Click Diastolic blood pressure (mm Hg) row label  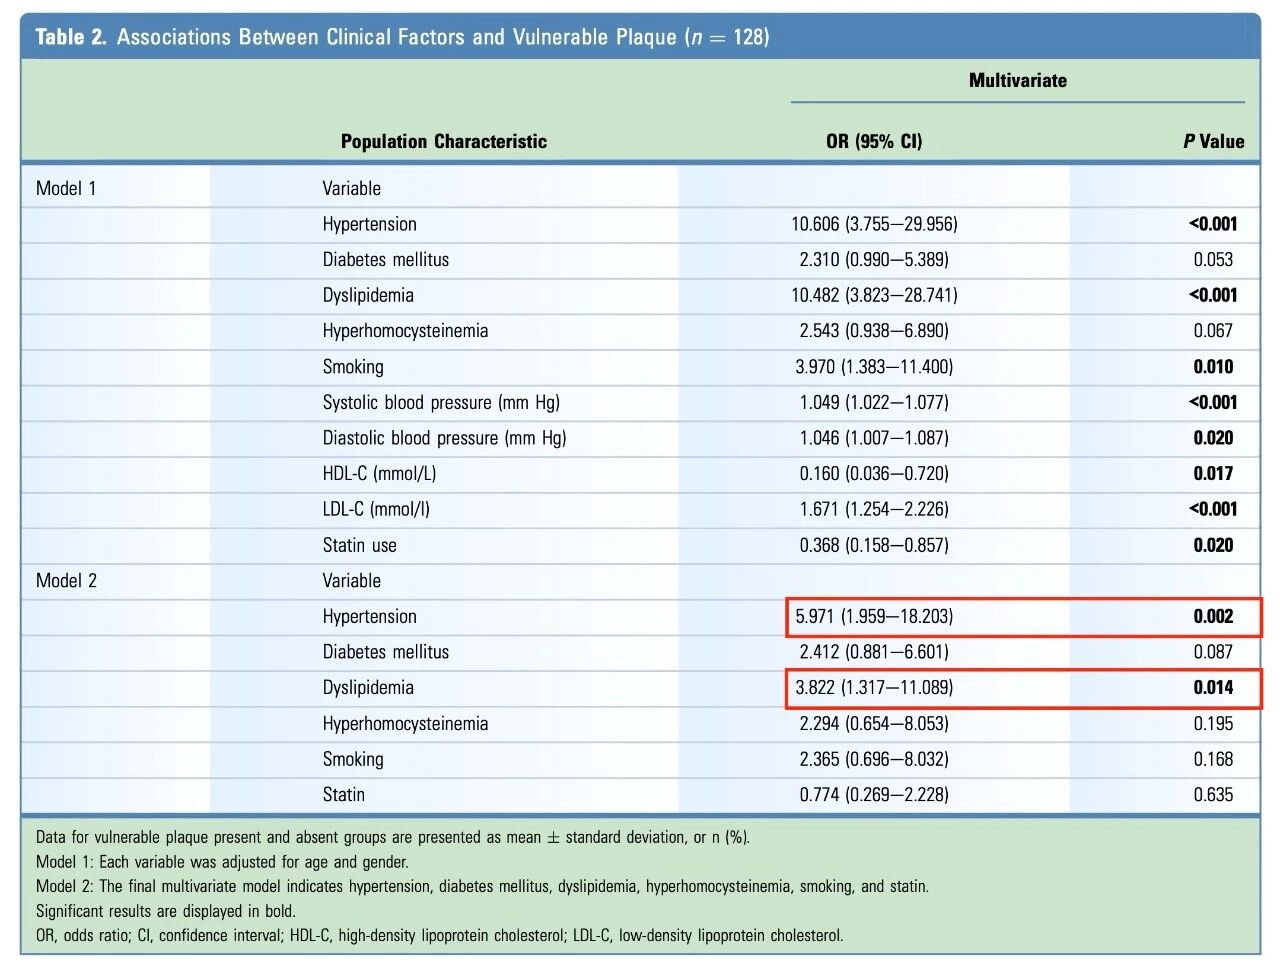(x=444, y=438)
